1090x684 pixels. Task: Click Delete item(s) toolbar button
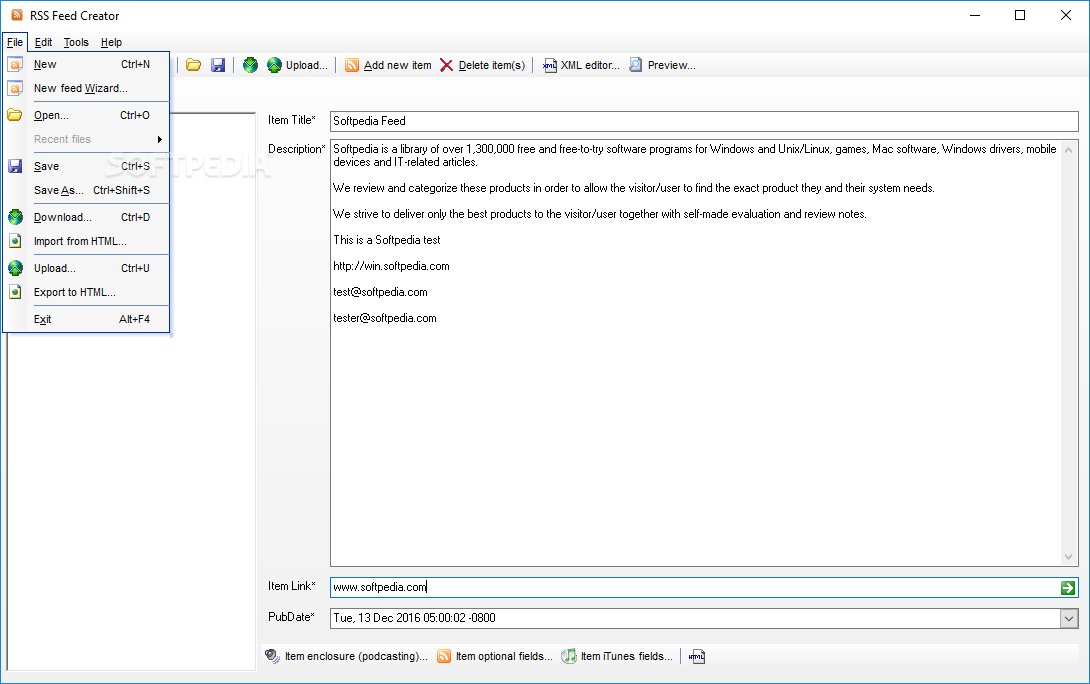(x=482, y=65)
